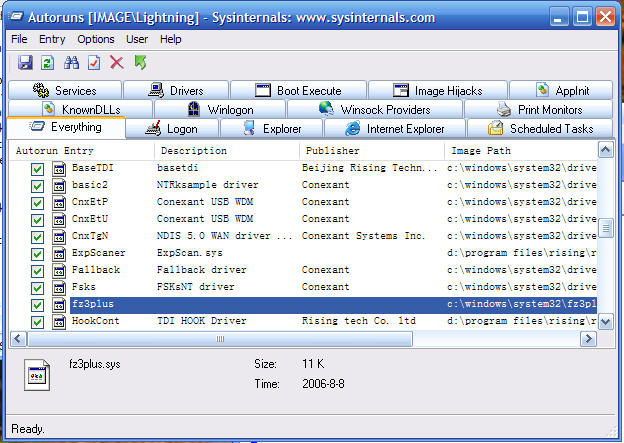Click the CnxEtP entry driver icon
This screenshot has height=443, width=624.
59,203
